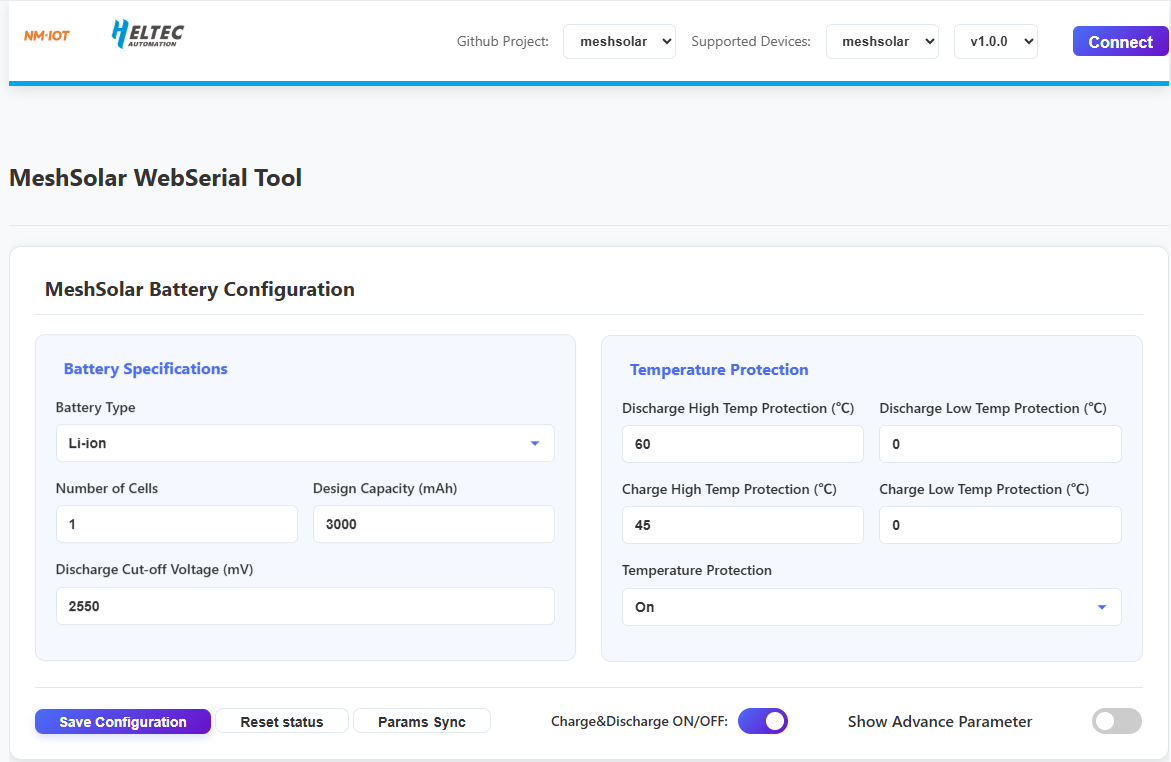Click Save Configuration button

[x=123, y=722]
